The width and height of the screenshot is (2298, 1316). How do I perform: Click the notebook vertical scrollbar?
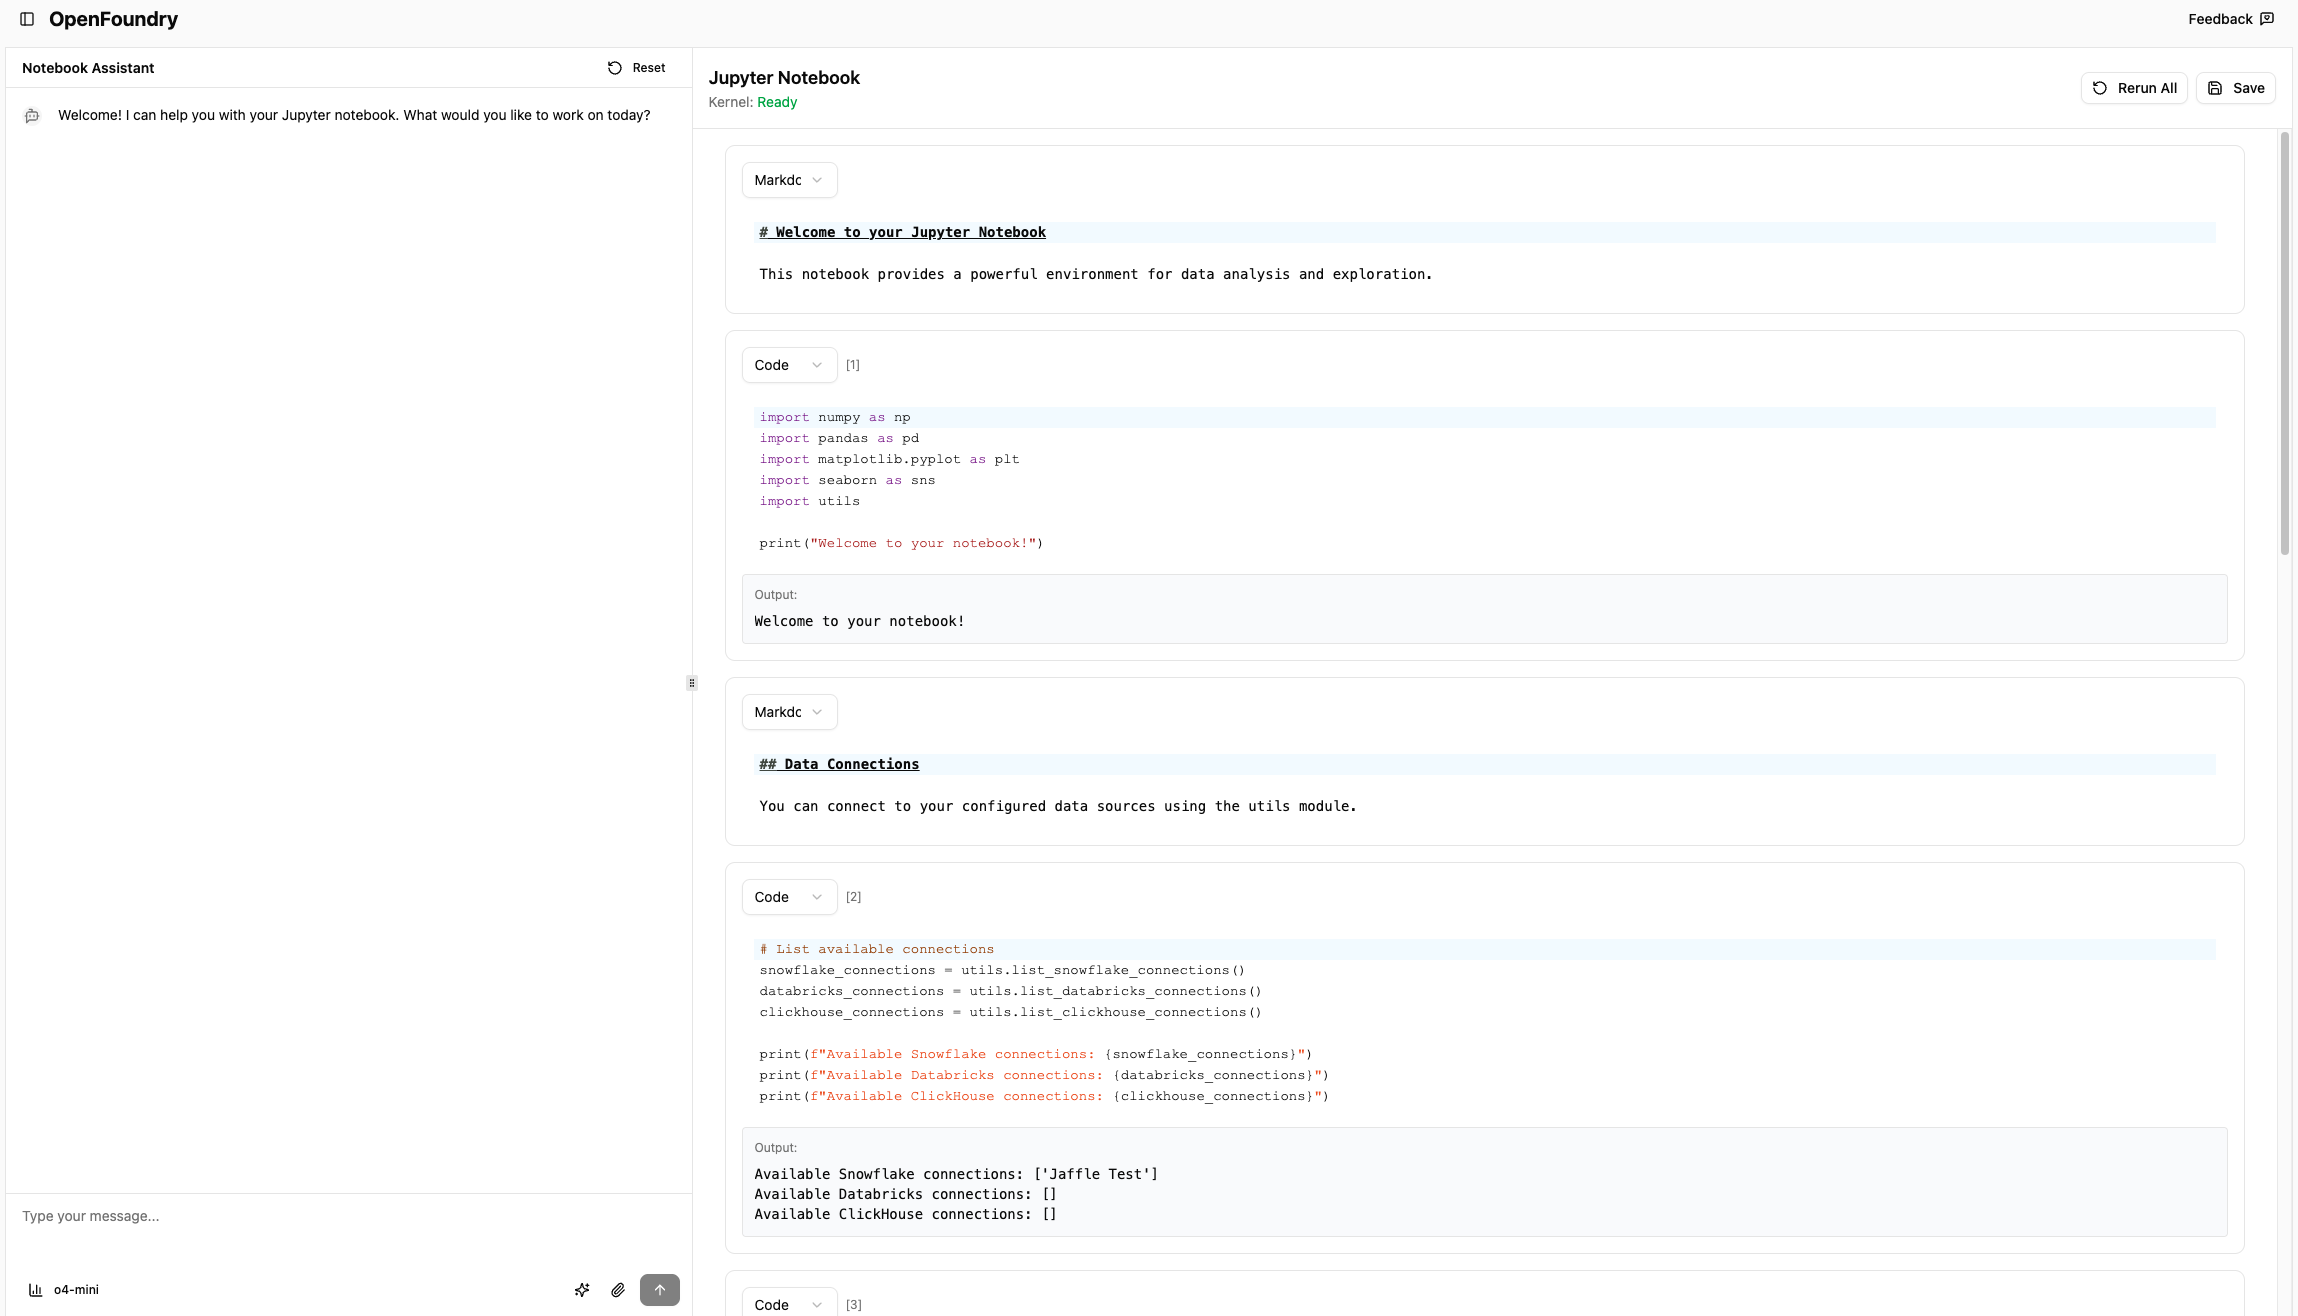pos(2284,345)
